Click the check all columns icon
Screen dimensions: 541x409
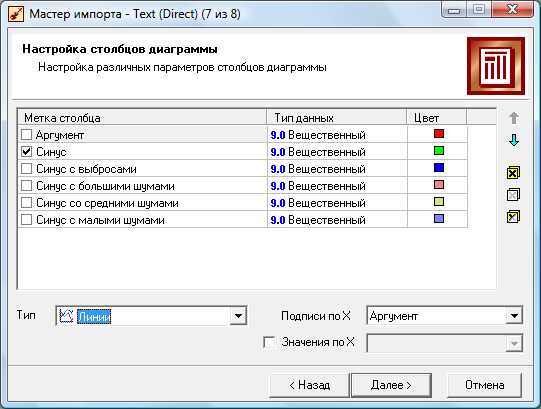[513, 172]
